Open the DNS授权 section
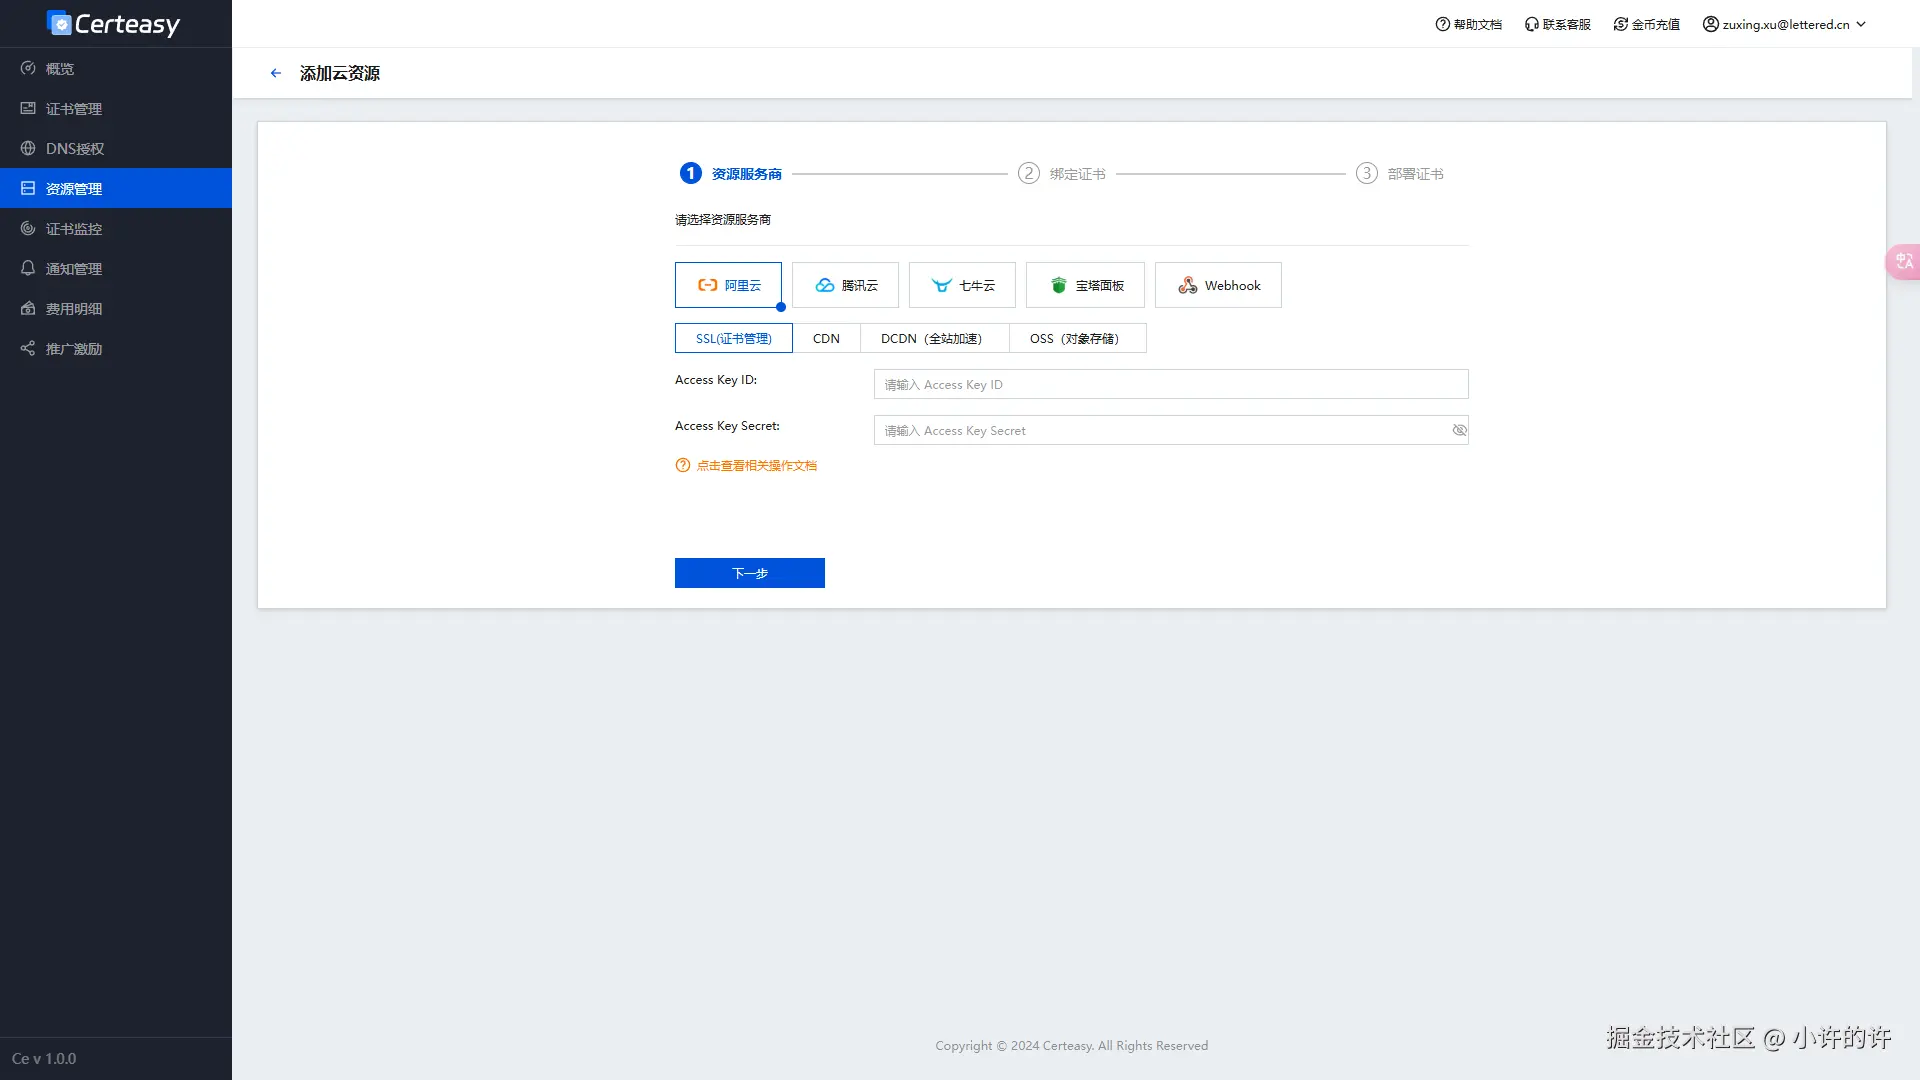Screen dimensions: 1920x1080 [73, 148]
